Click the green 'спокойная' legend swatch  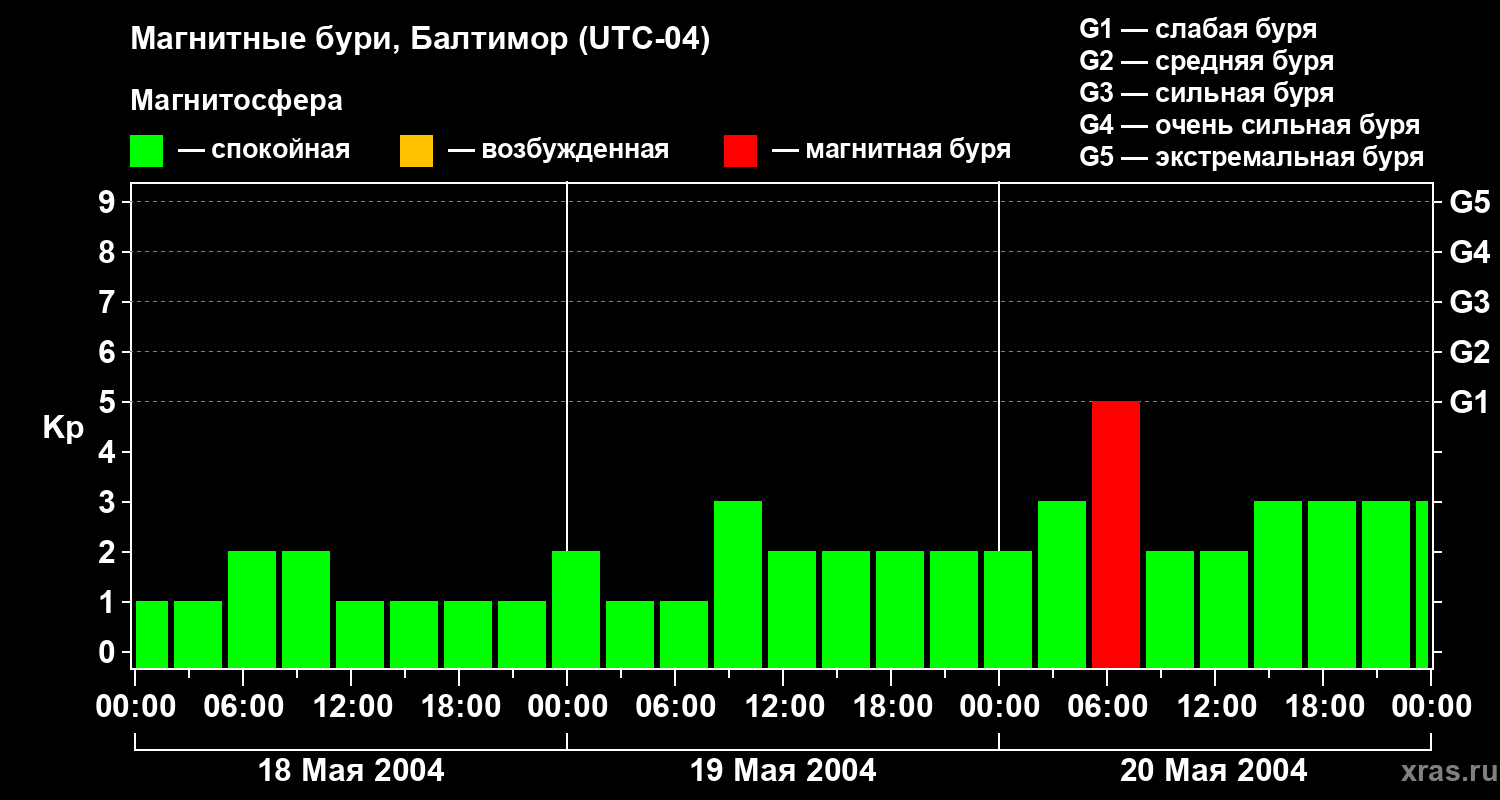click(x=147, y=151)
